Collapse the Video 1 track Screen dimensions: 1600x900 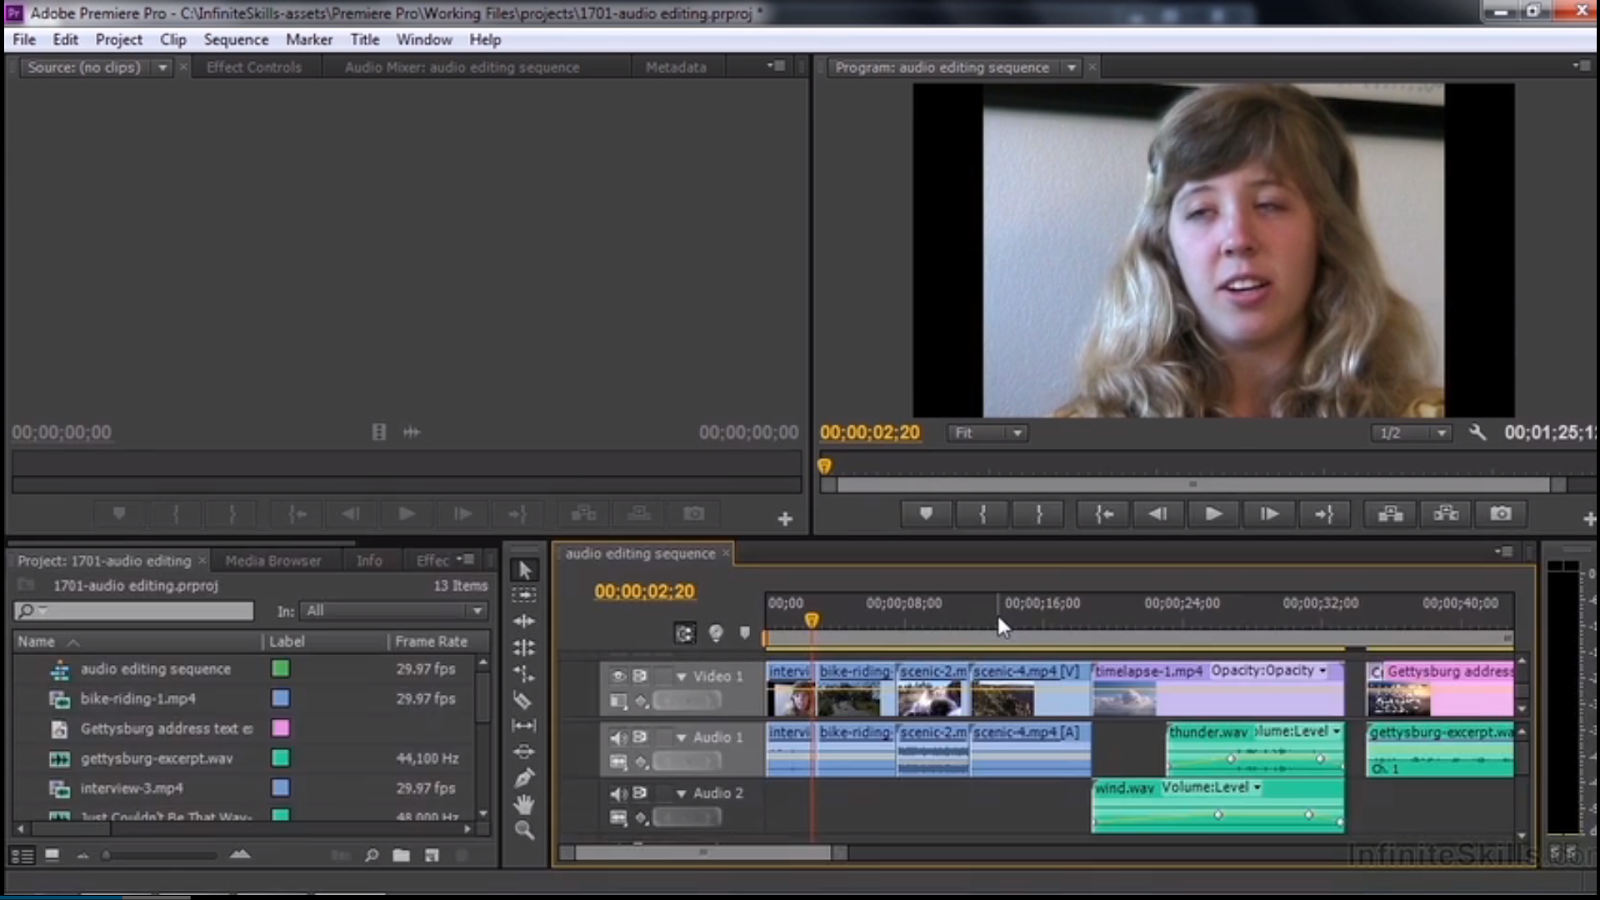681,677
